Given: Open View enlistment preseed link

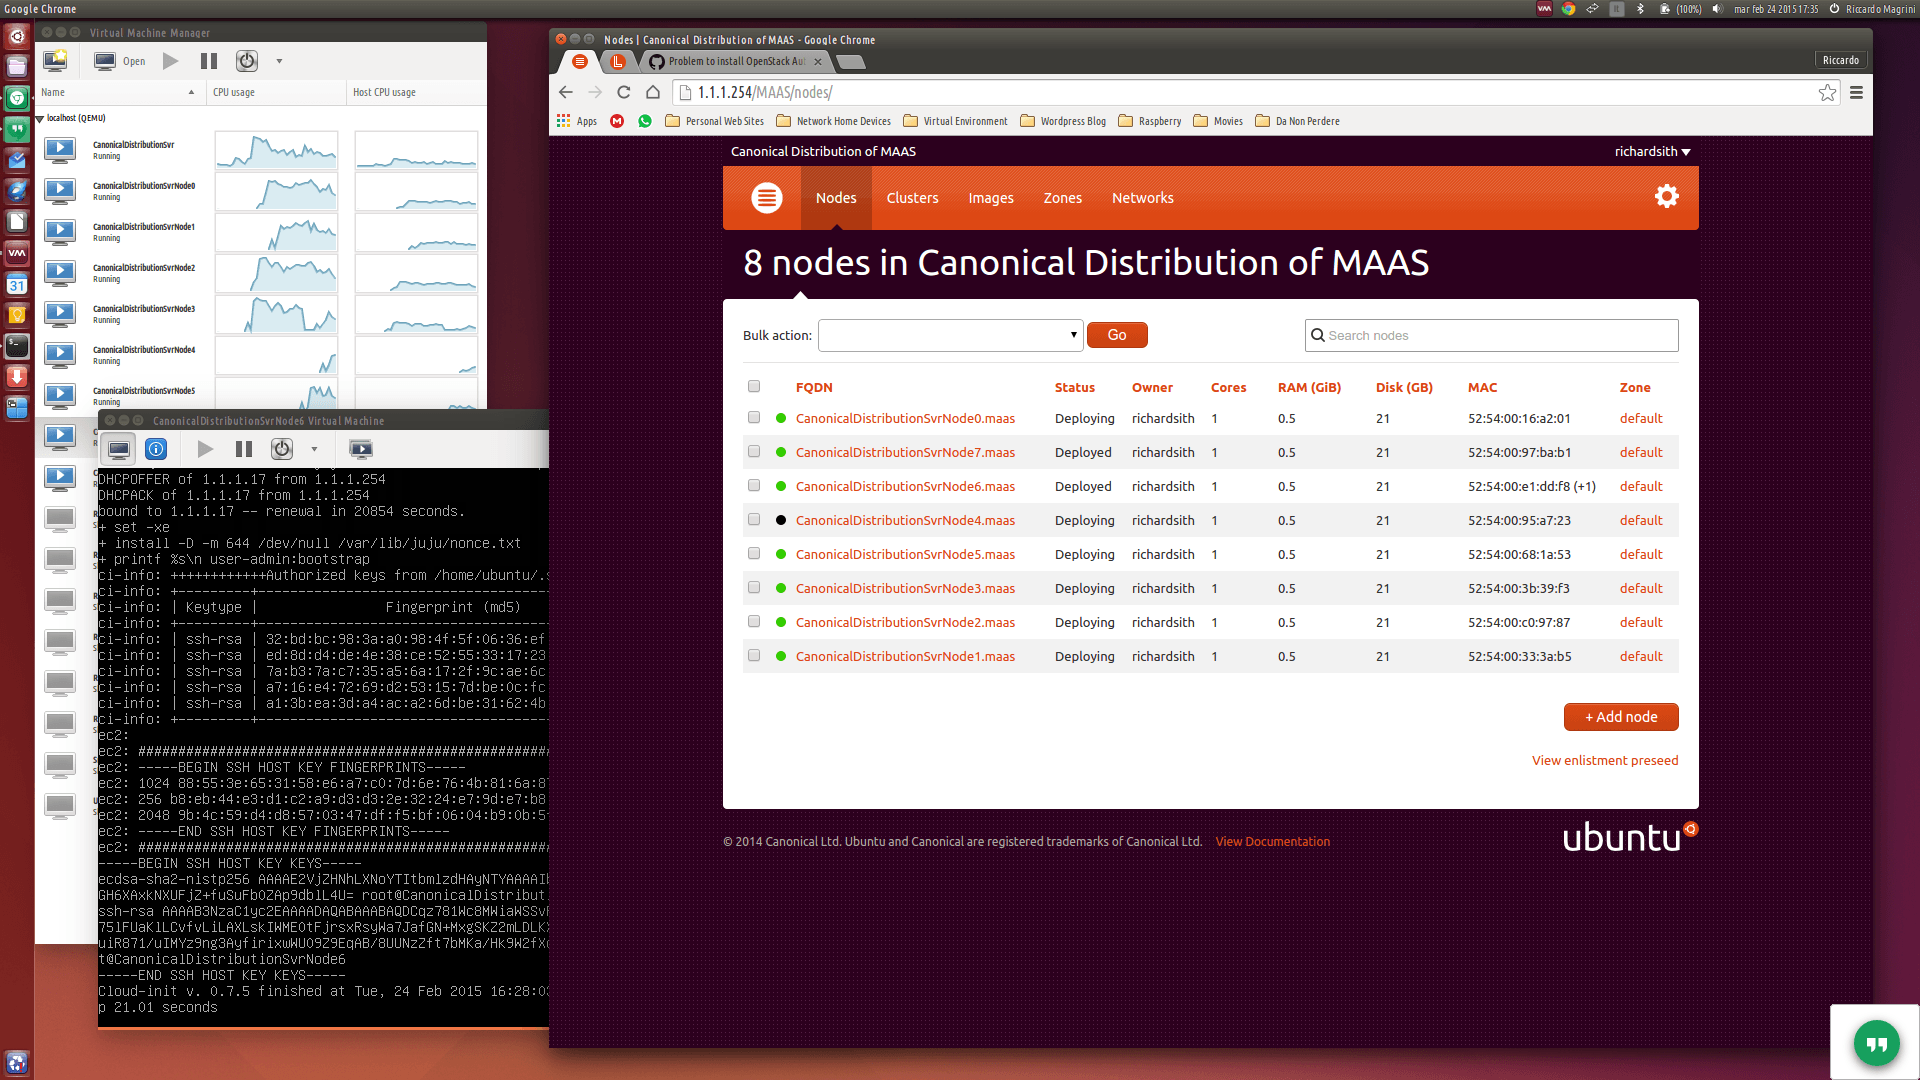Looking at the screenshot, I should point(1605,761).
